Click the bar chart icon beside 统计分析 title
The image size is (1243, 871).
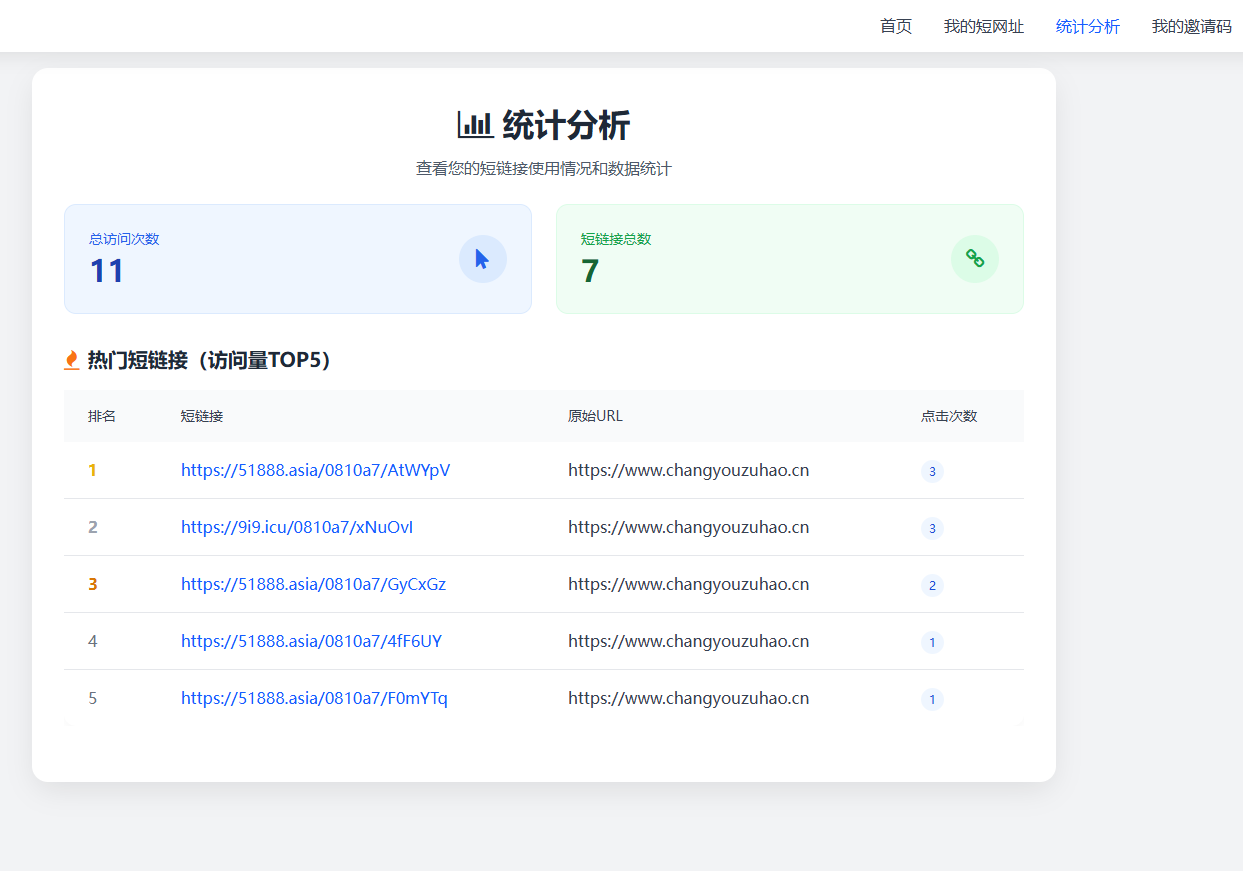[475, 125]
